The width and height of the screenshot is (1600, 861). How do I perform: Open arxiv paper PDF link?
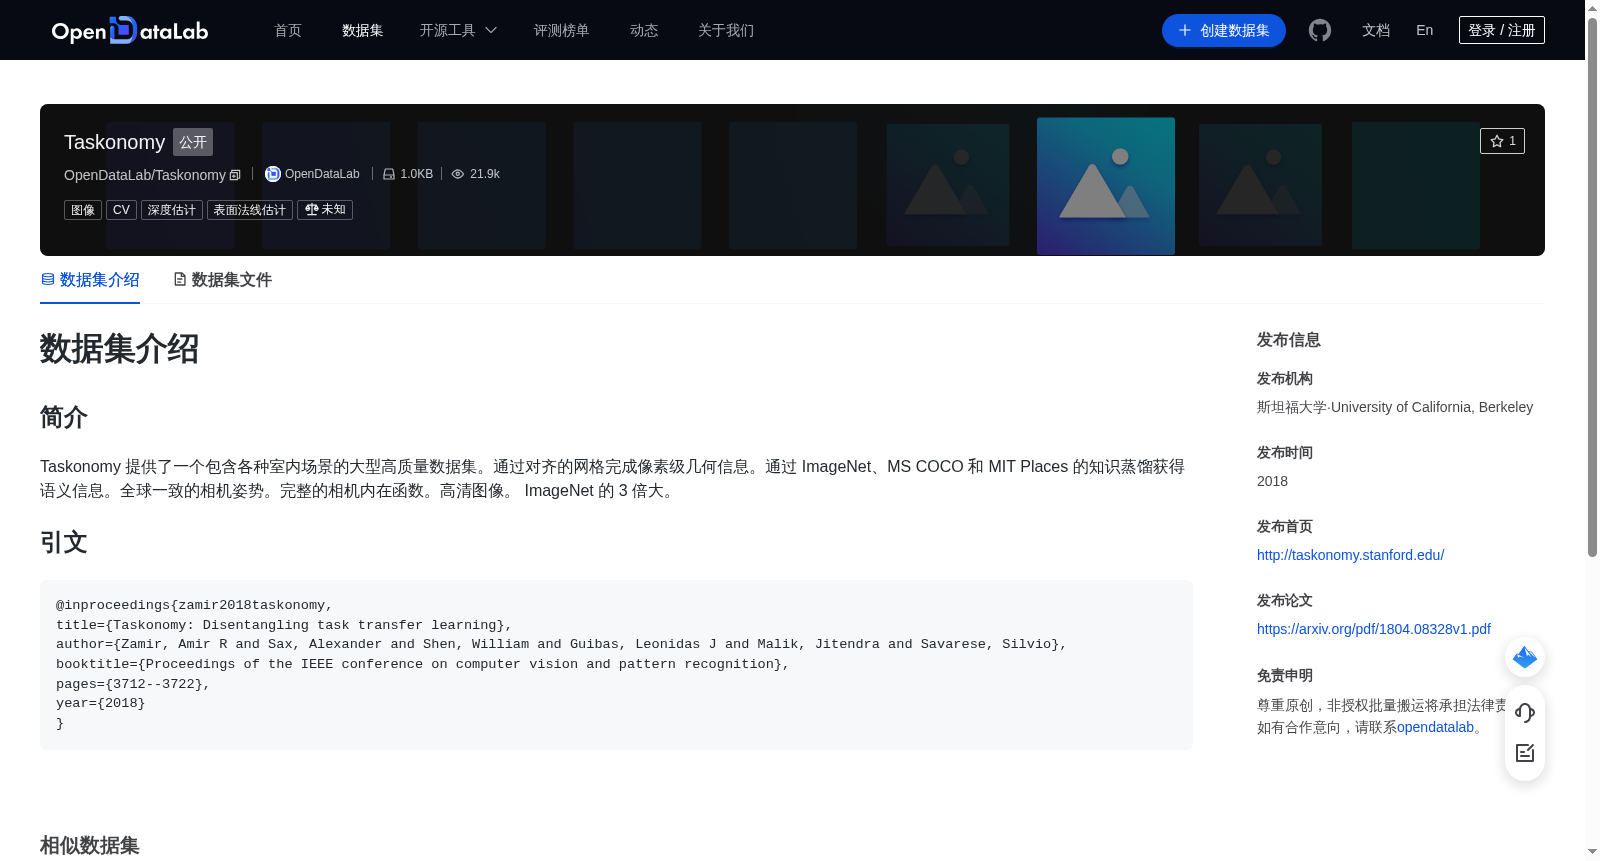pos(1374,629)
